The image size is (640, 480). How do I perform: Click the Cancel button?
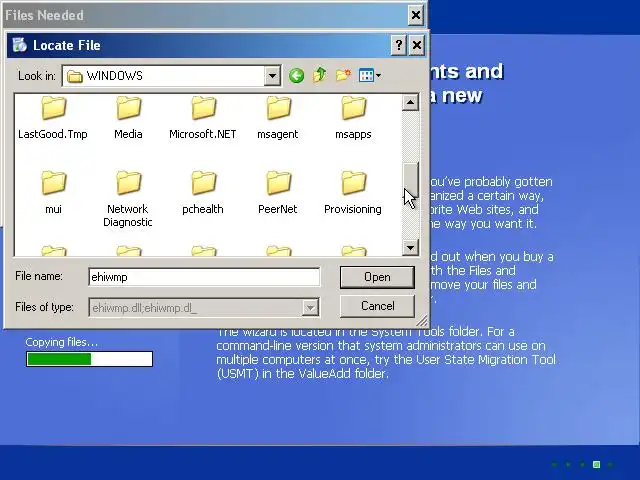pos(377,306)
